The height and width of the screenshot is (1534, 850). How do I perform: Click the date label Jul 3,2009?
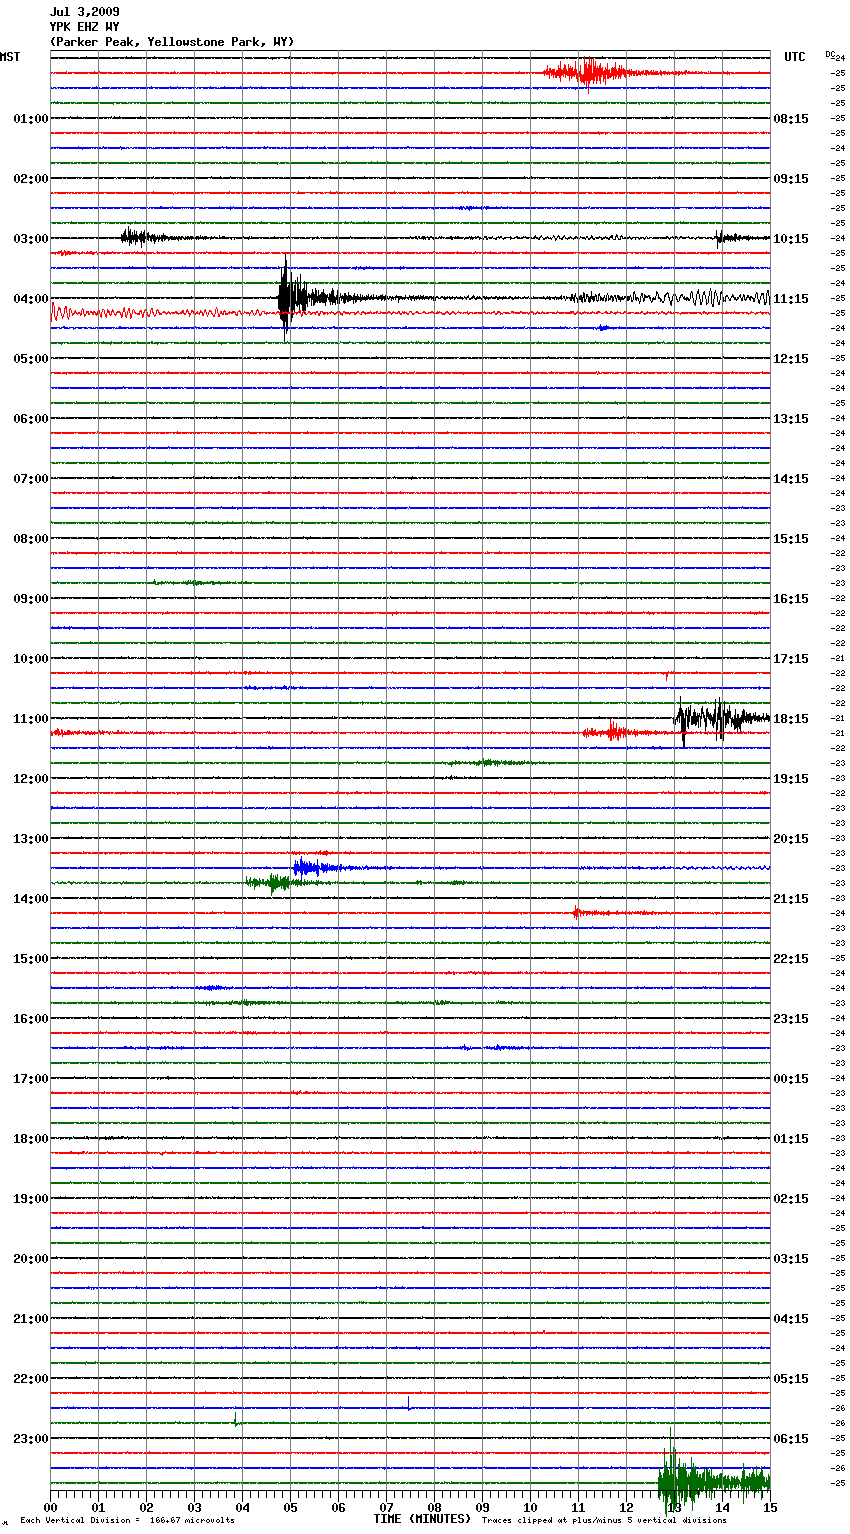pos(84,12)
